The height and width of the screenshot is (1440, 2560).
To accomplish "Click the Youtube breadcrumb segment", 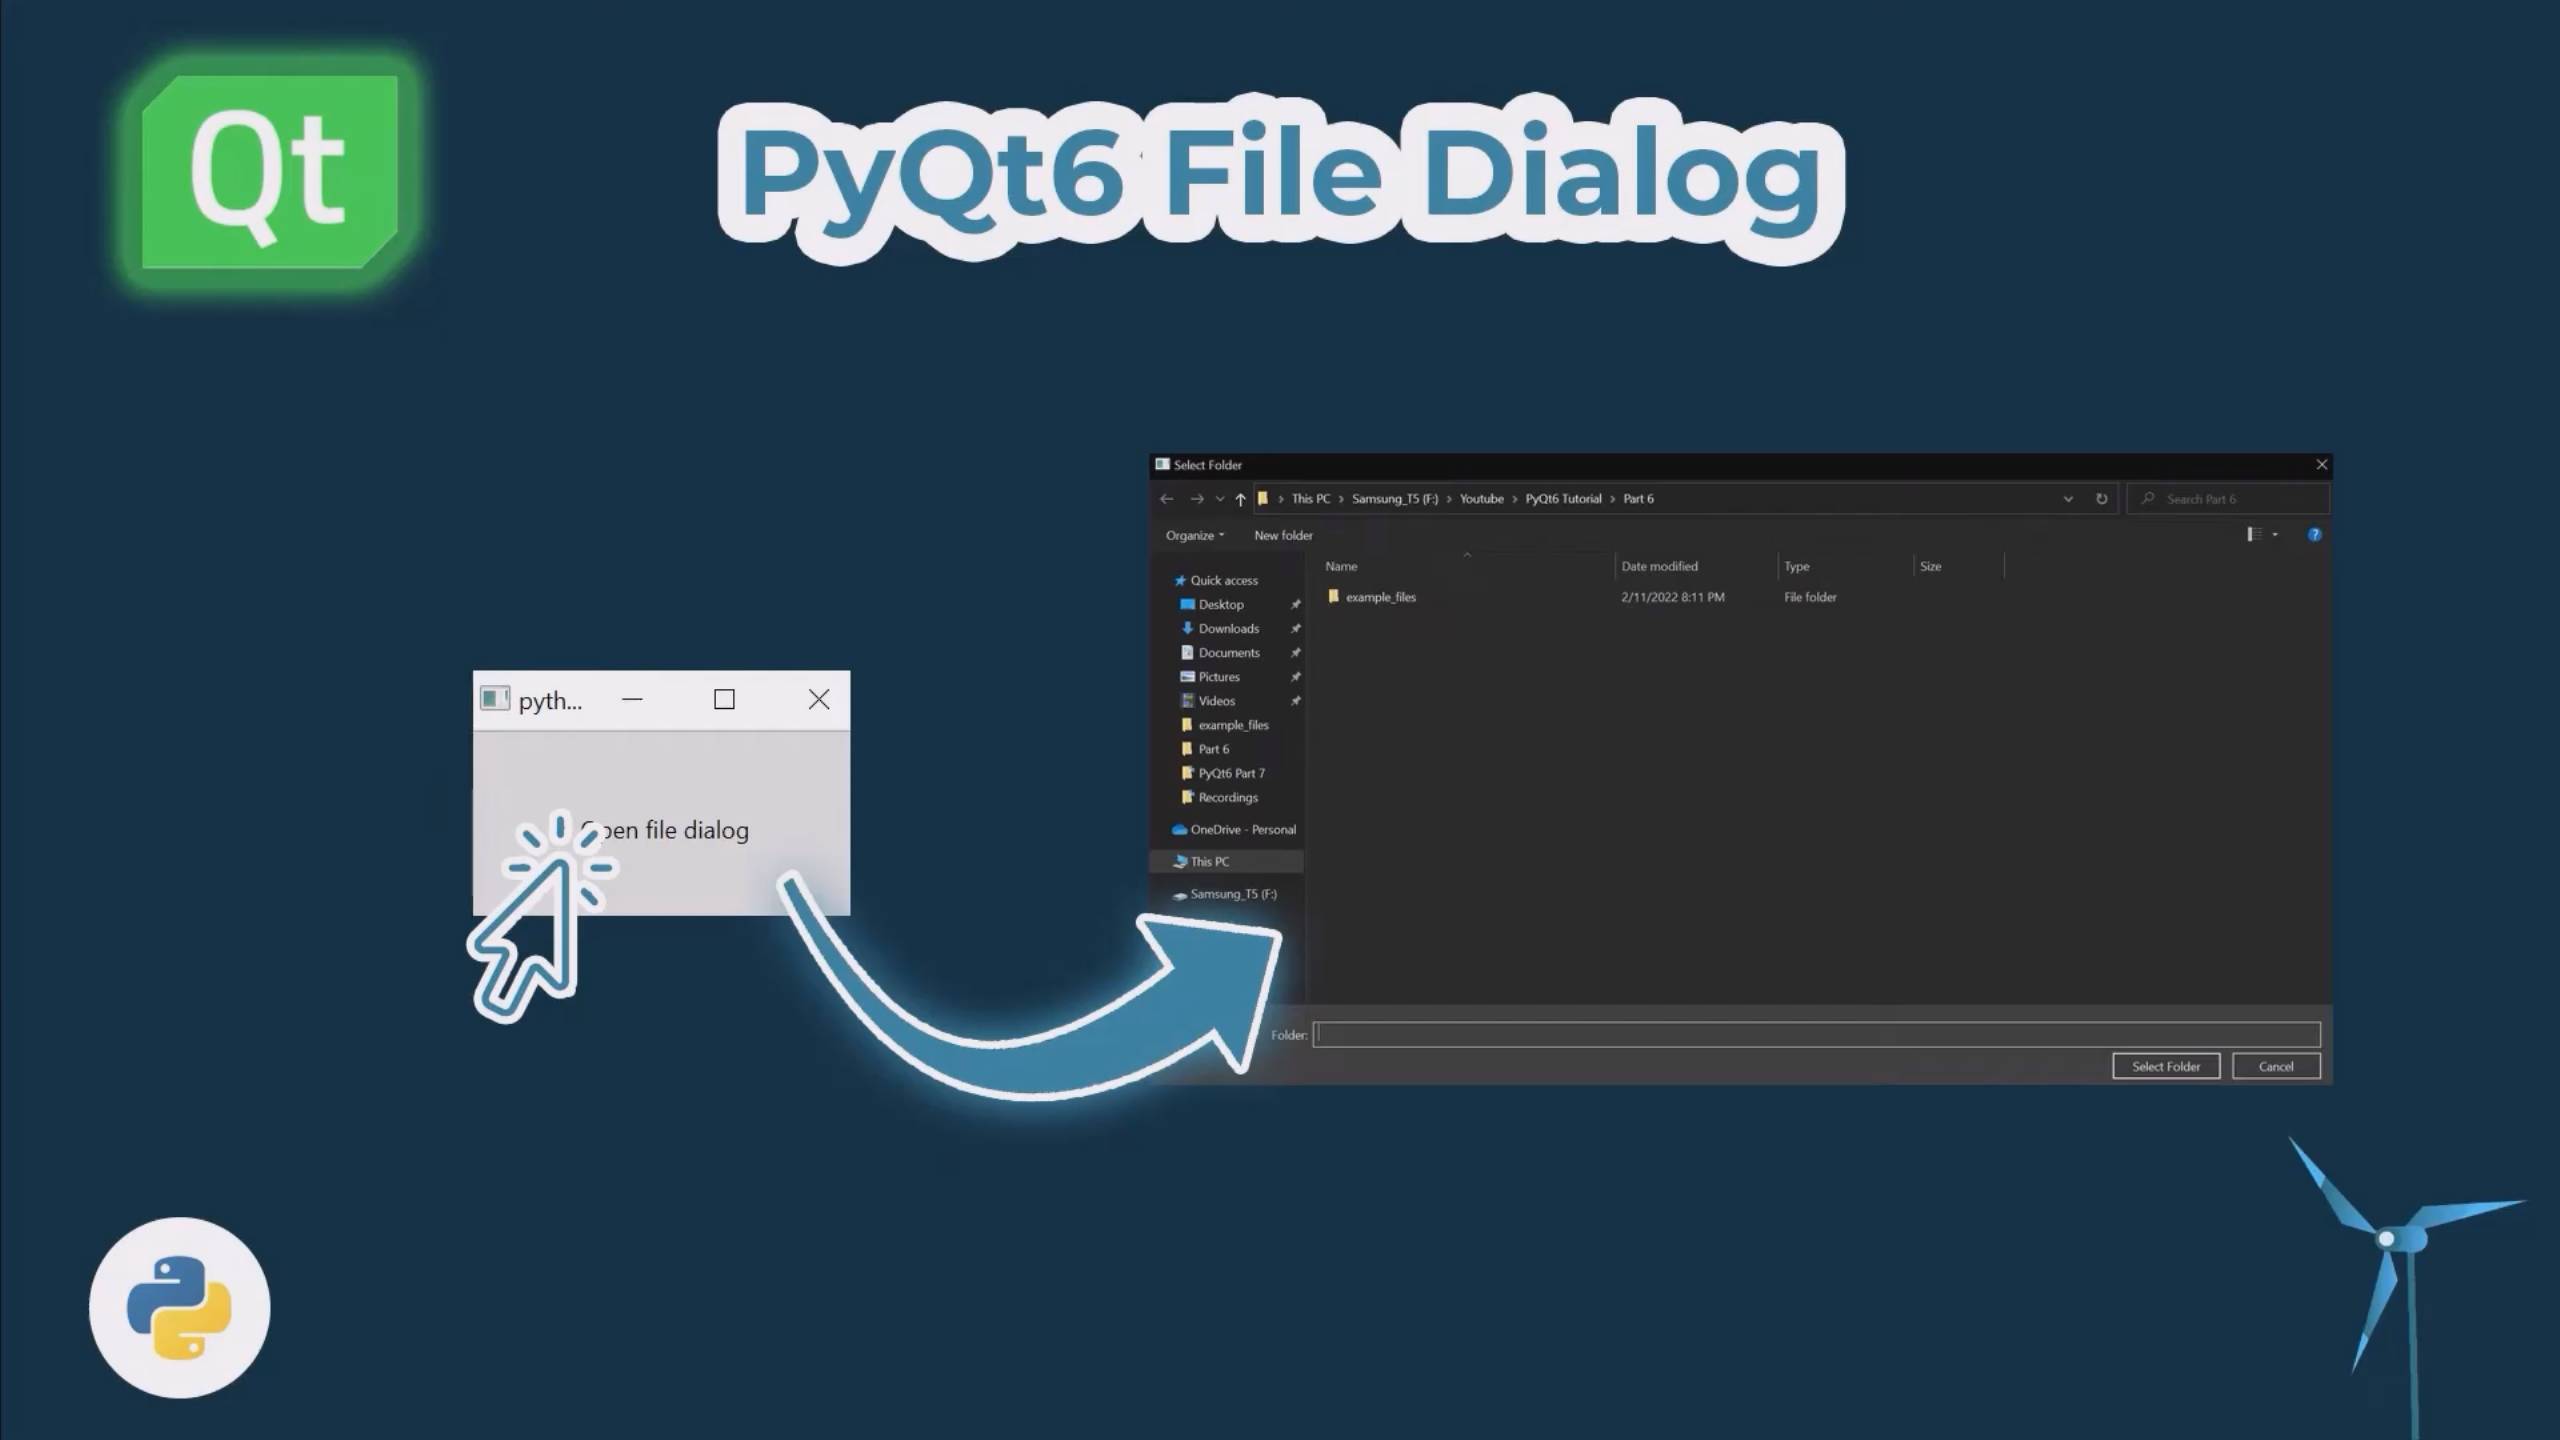I will 1481,498.
